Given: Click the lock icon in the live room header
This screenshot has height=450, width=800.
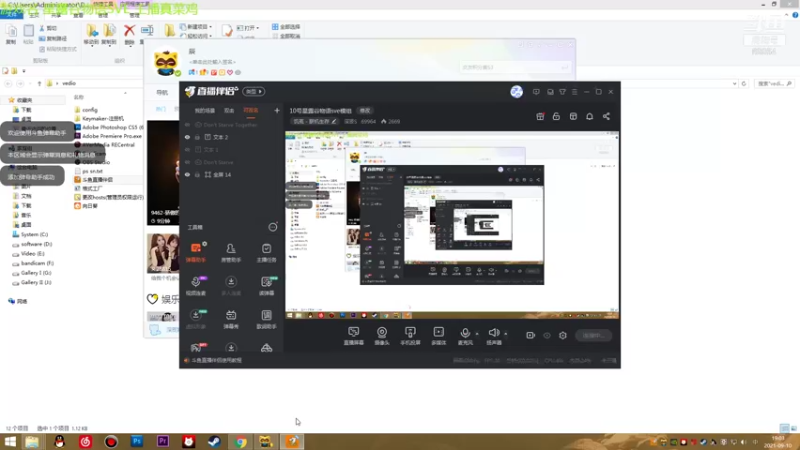Looking at the screenshot, I should (556, 116).
